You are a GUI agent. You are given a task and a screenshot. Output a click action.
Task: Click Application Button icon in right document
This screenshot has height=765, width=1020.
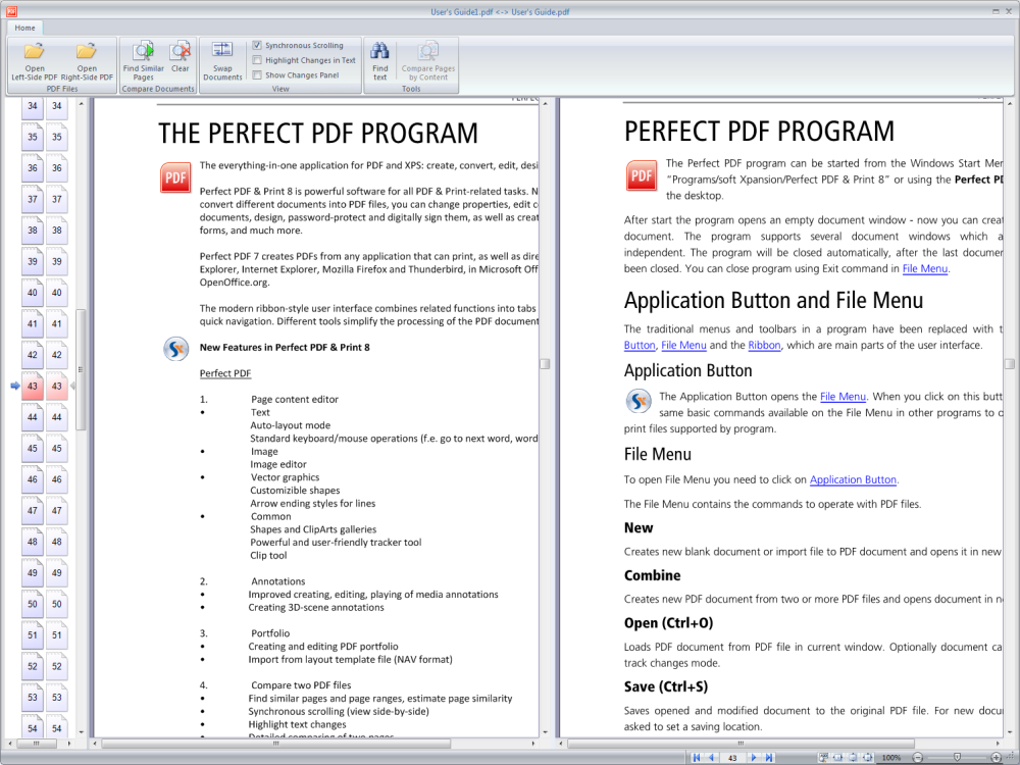point(638,401)
